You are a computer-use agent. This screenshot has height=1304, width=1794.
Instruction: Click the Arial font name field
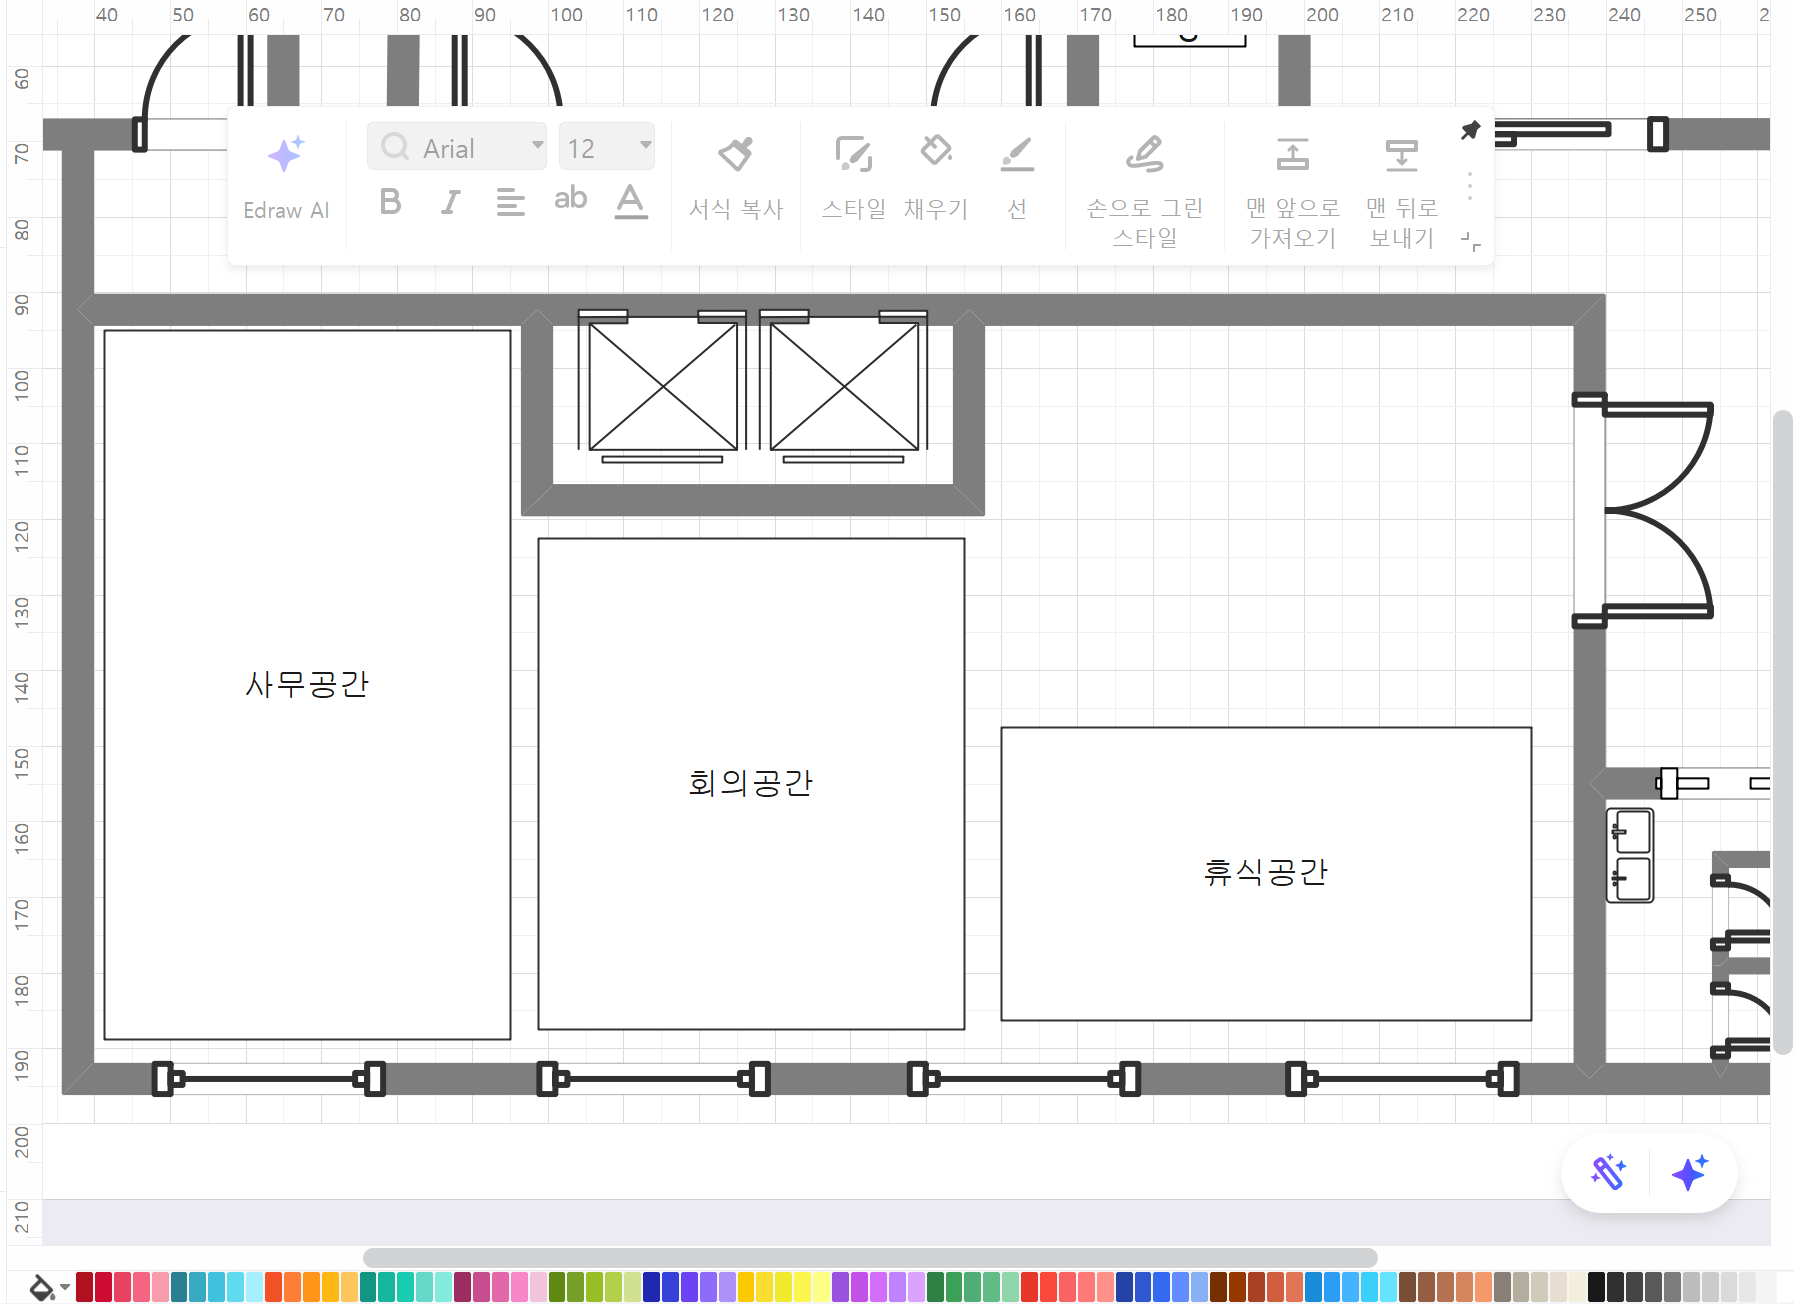[x=457, y=147]
